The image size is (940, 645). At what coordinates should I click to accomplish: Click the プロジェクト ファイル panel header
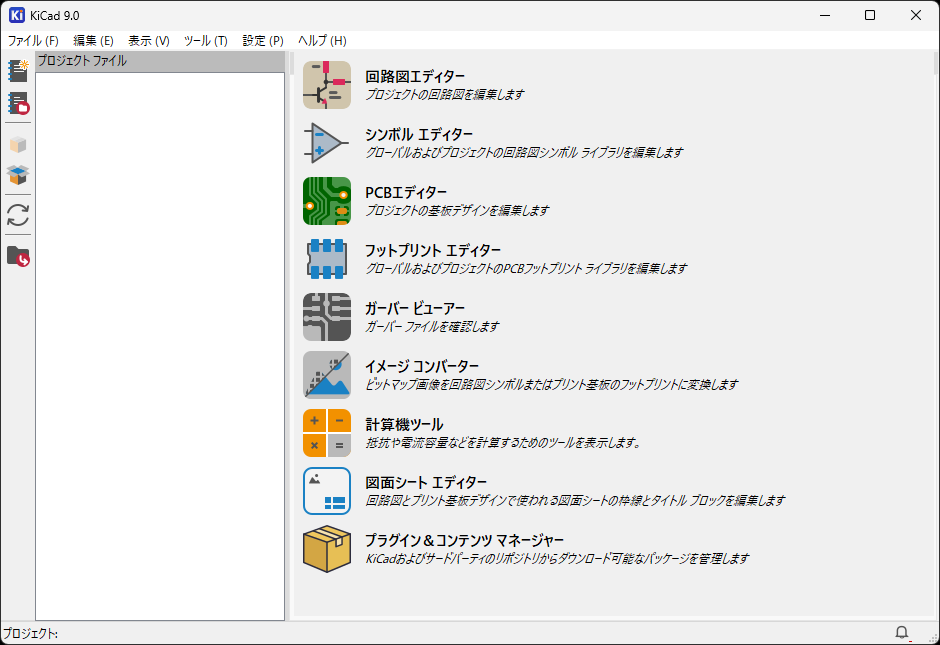[160, 61]
